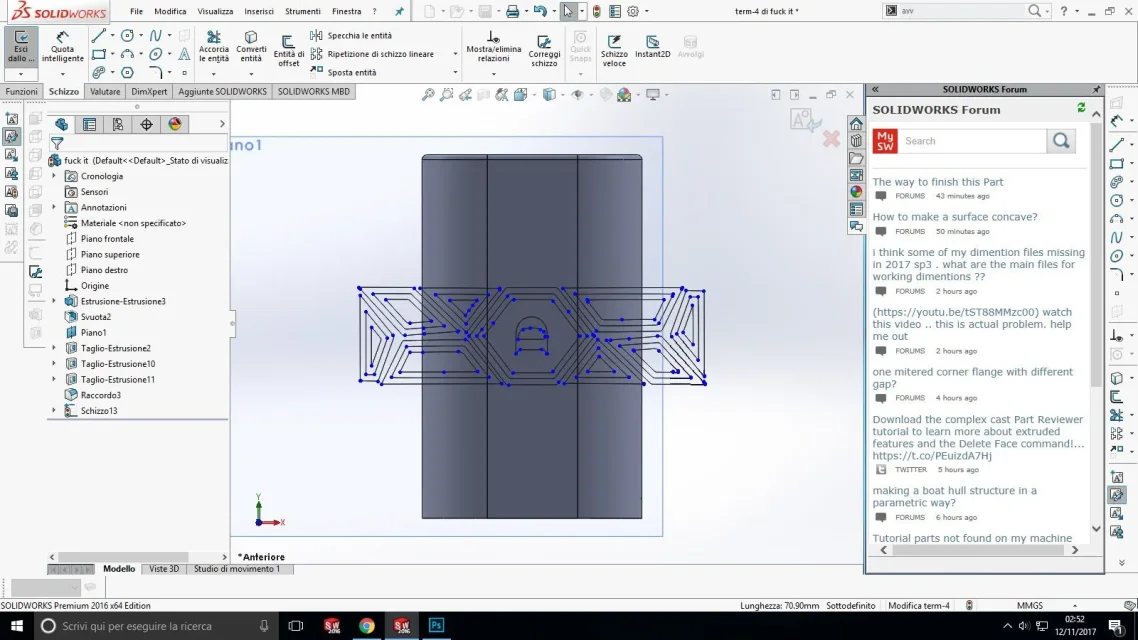
Task: Select the Entità di offset tool
Action: (289, 50)
